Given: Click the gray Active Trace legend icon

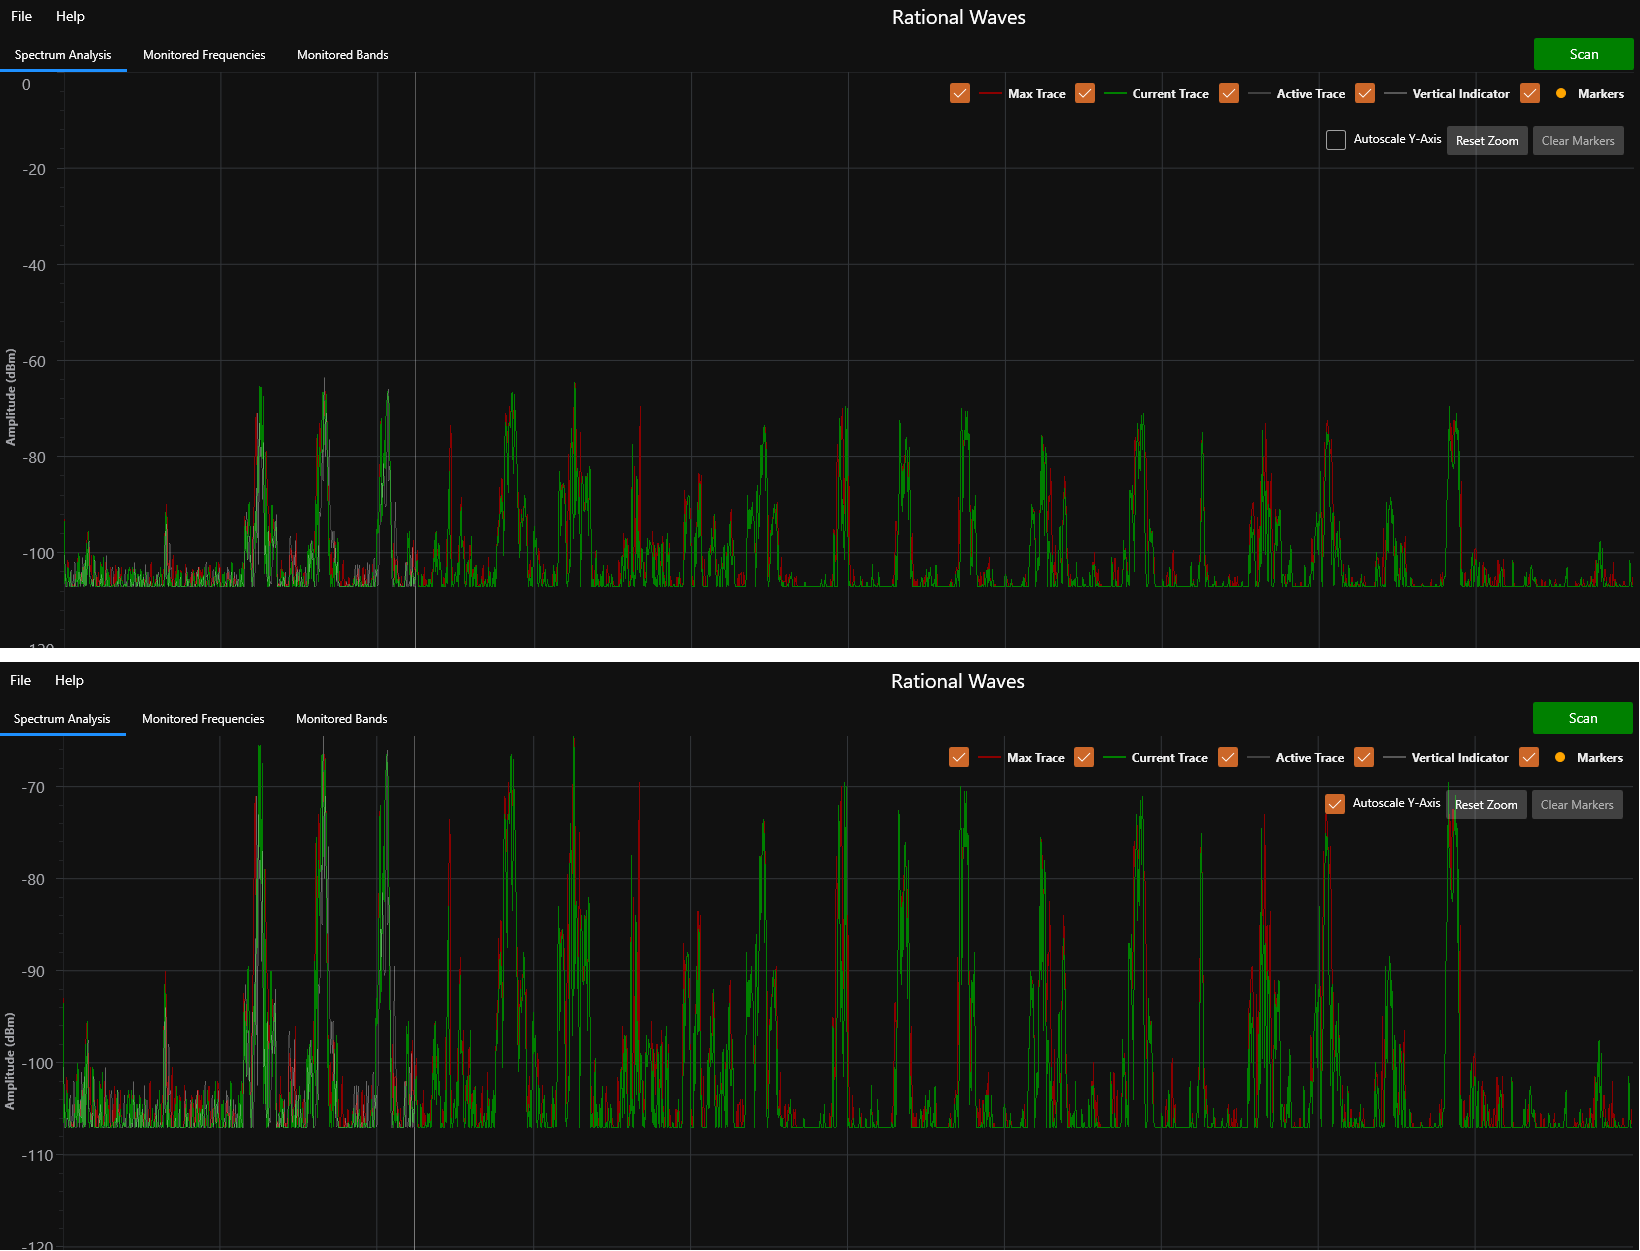Looking at the screenshot, I should click(1258, 93).
